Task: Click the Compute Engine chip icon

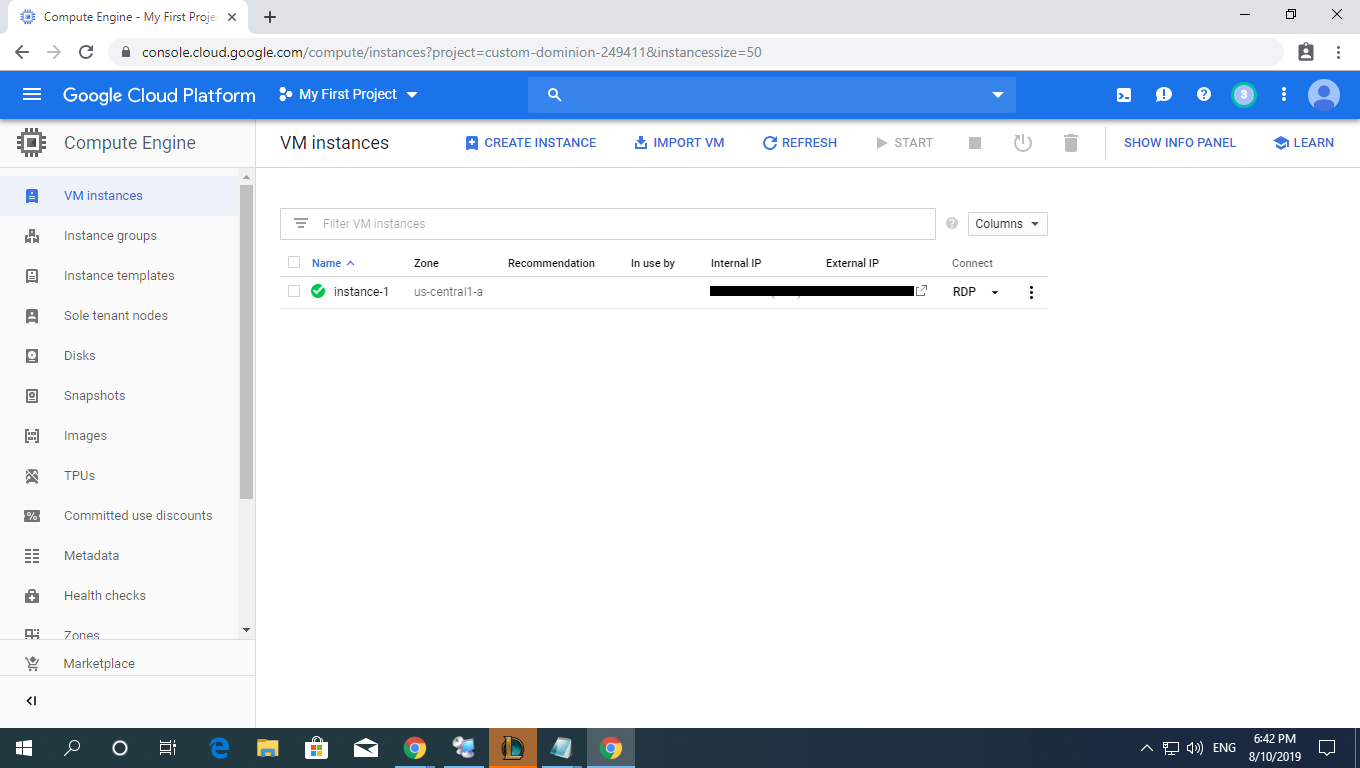Action: point(32,143)
